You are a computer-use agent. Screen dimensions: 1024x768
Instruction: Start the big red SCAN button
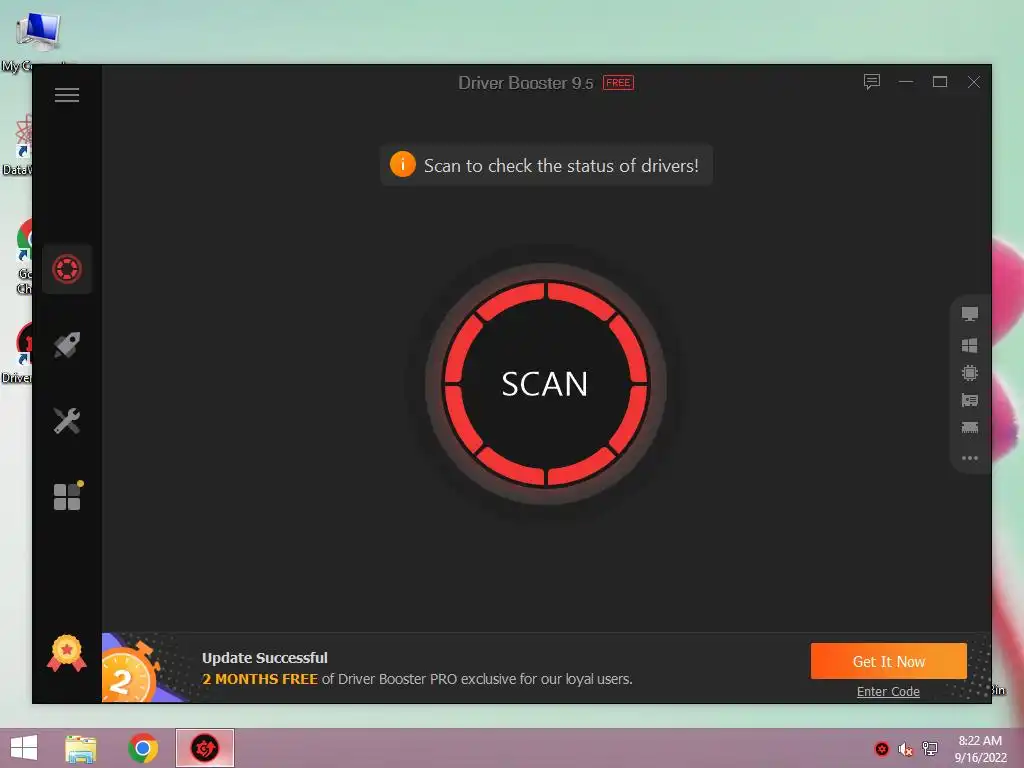545,384
